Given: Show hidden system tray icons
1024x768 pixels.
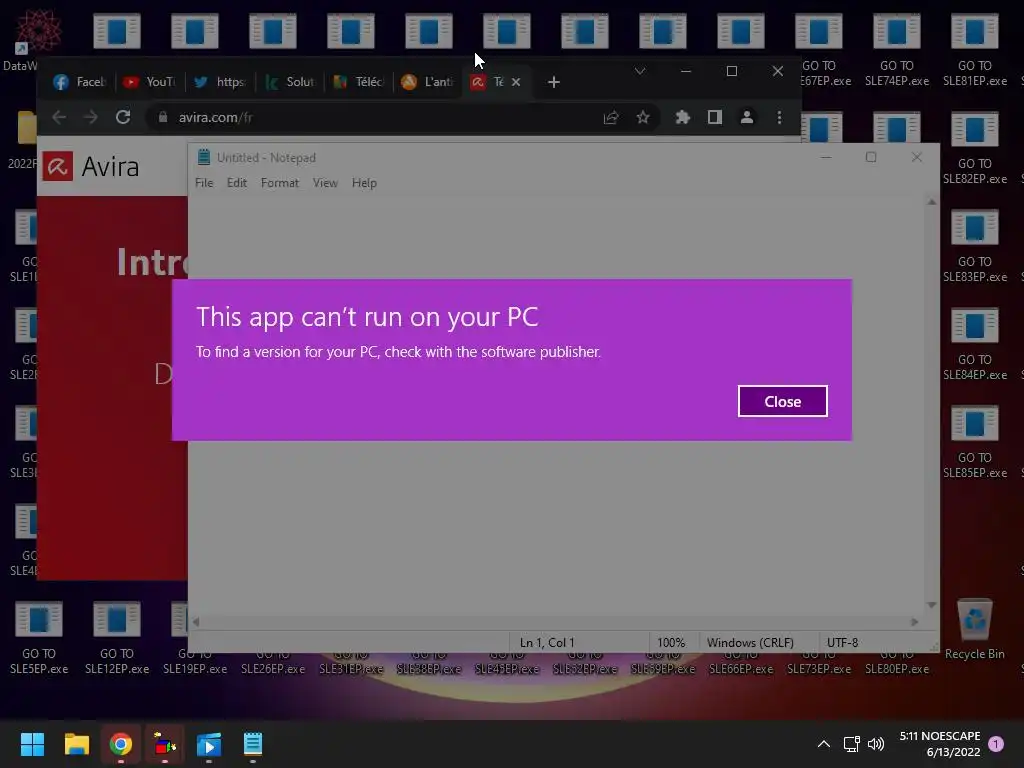Looking at the screenshot, I should tap(824, 744).
